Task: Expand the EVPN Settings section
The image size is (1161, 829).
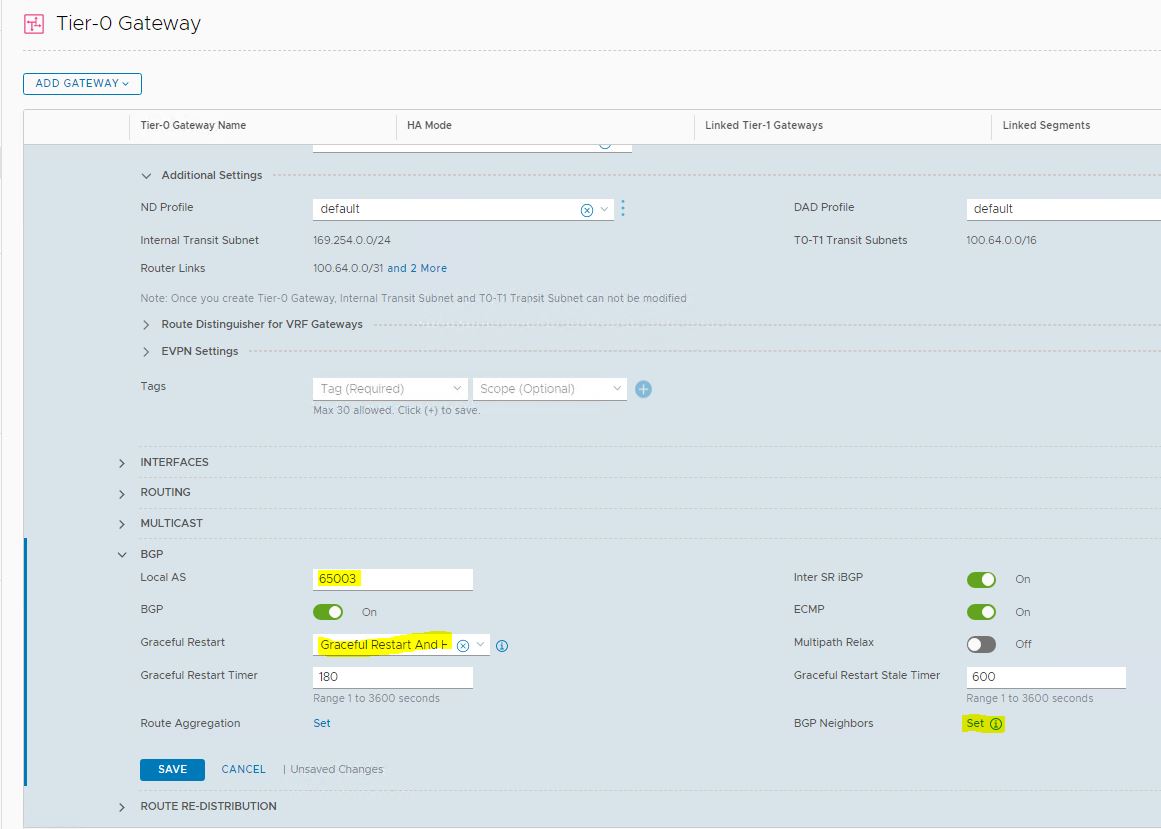Action: click(x=146, y=352)
